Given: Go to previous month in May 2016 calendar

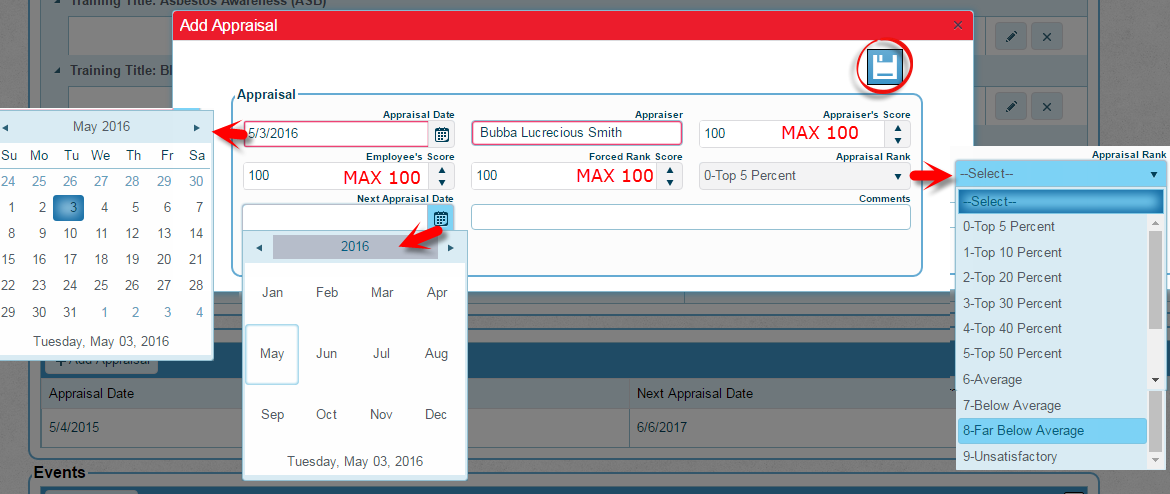Looking at the screenshot, I should [5, 127].
